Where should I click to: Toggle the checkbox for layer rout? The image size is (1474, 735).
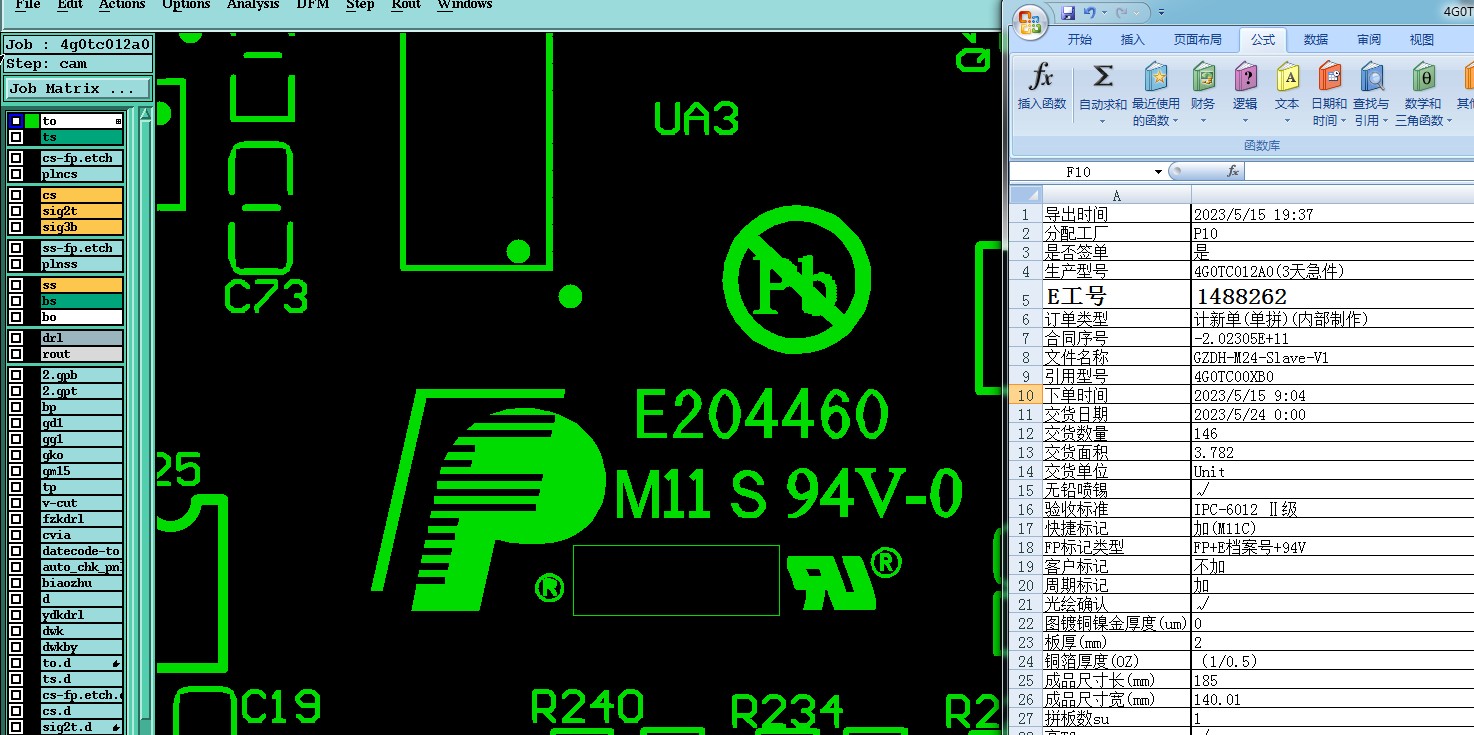pos(16,354)
